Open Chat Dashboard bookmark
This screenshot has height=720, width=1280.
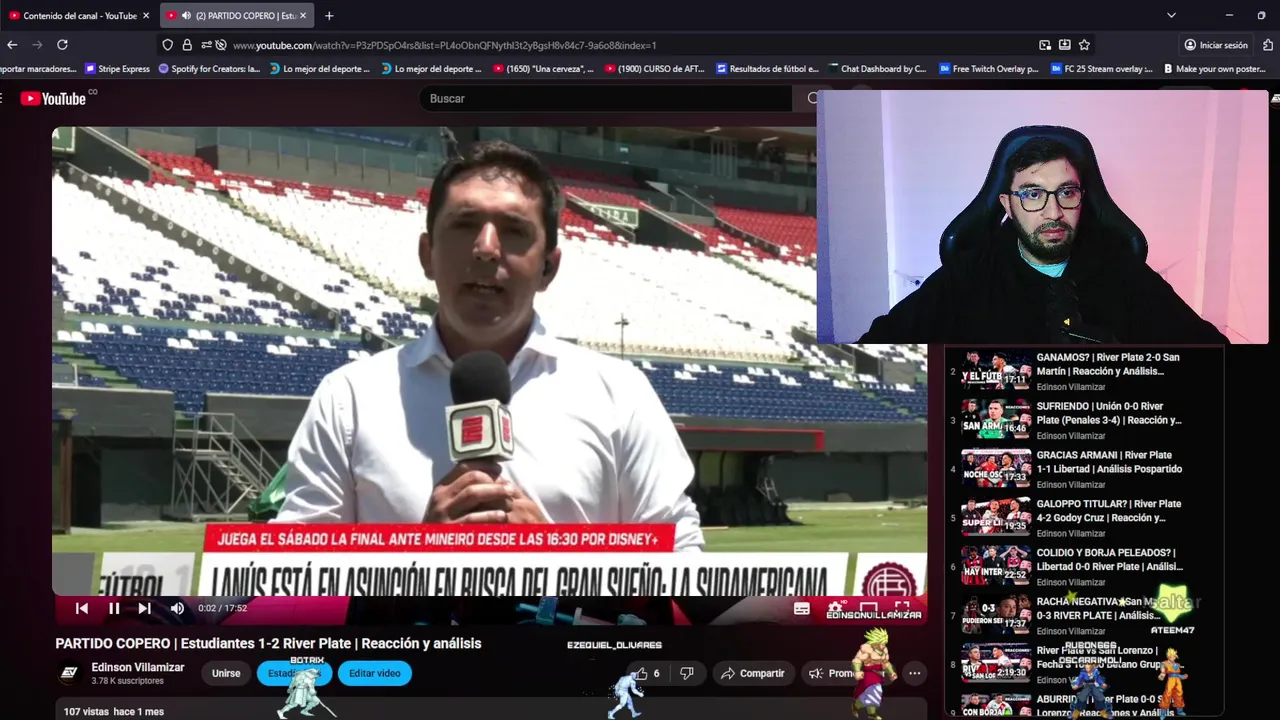click(877, 69)
